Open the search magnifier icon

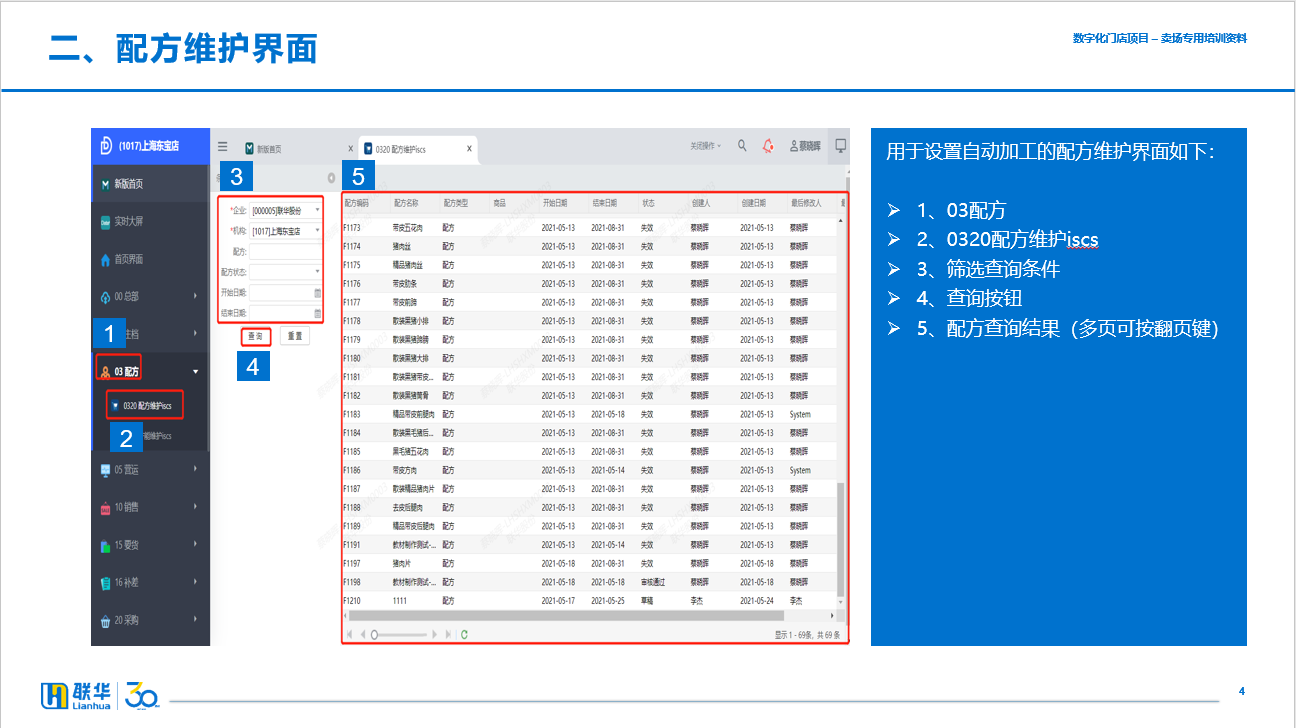click(x=742, y=145)
